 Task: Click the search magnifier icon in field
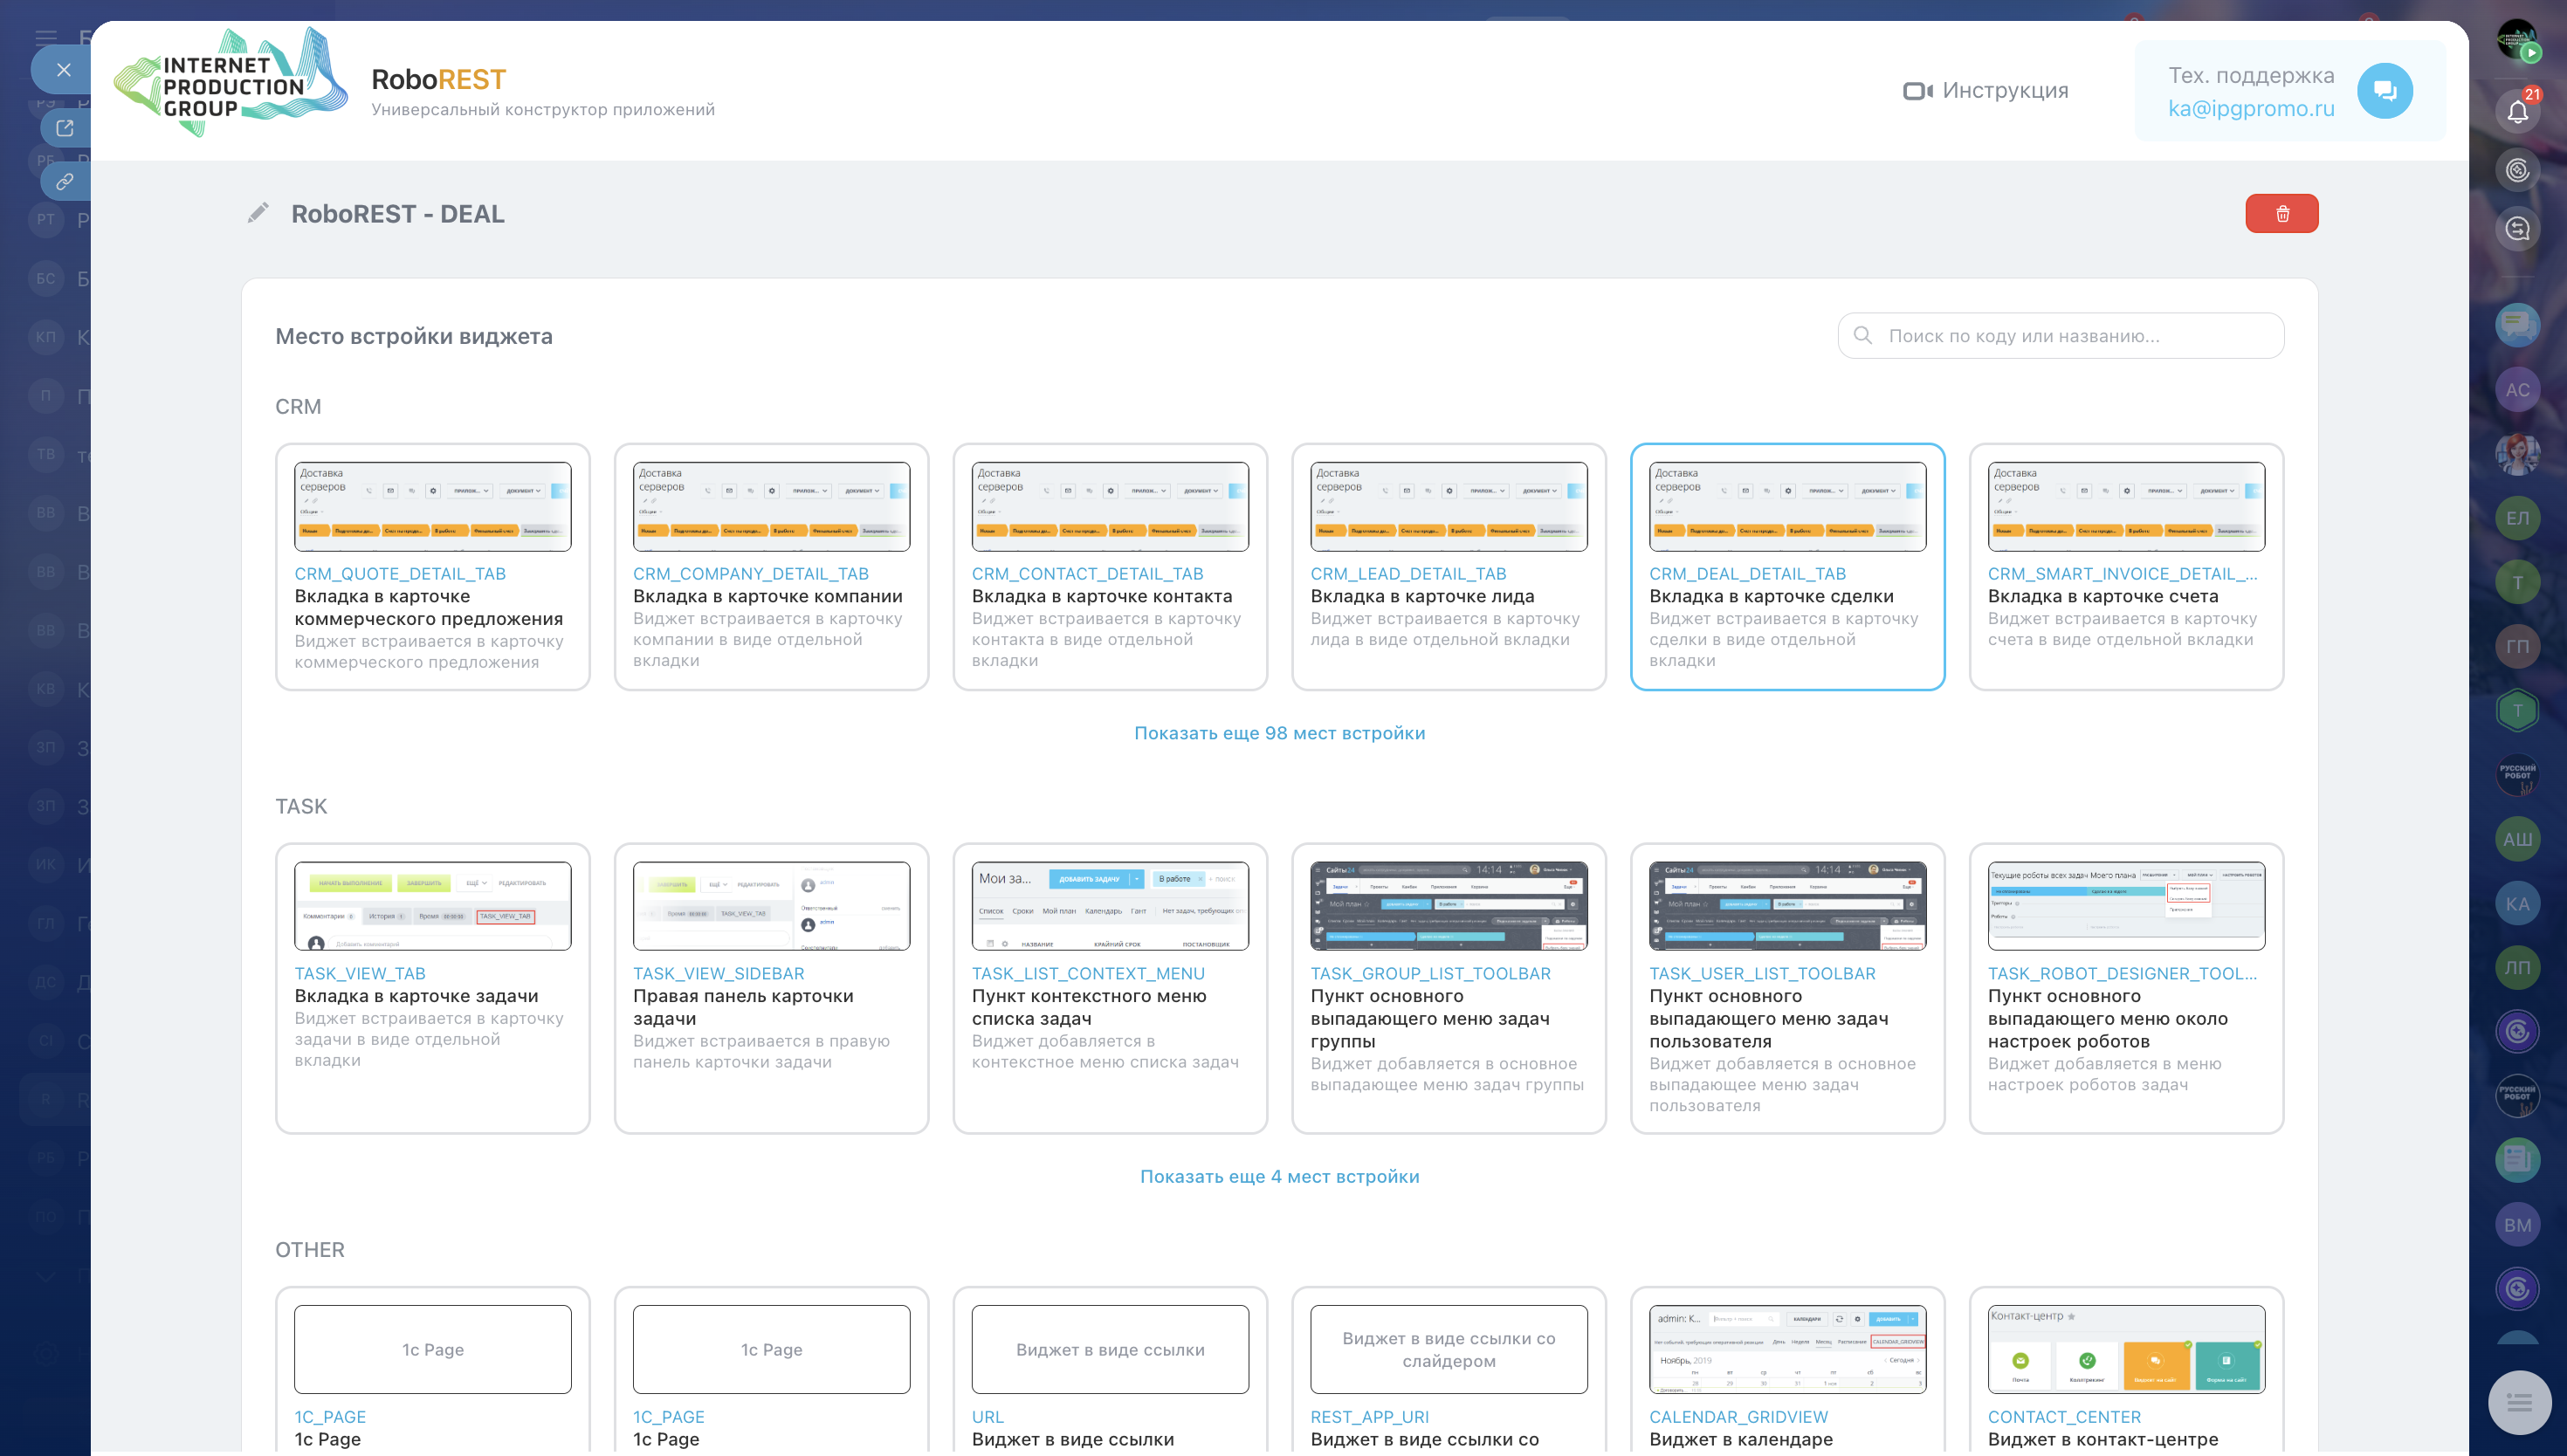1863,336
